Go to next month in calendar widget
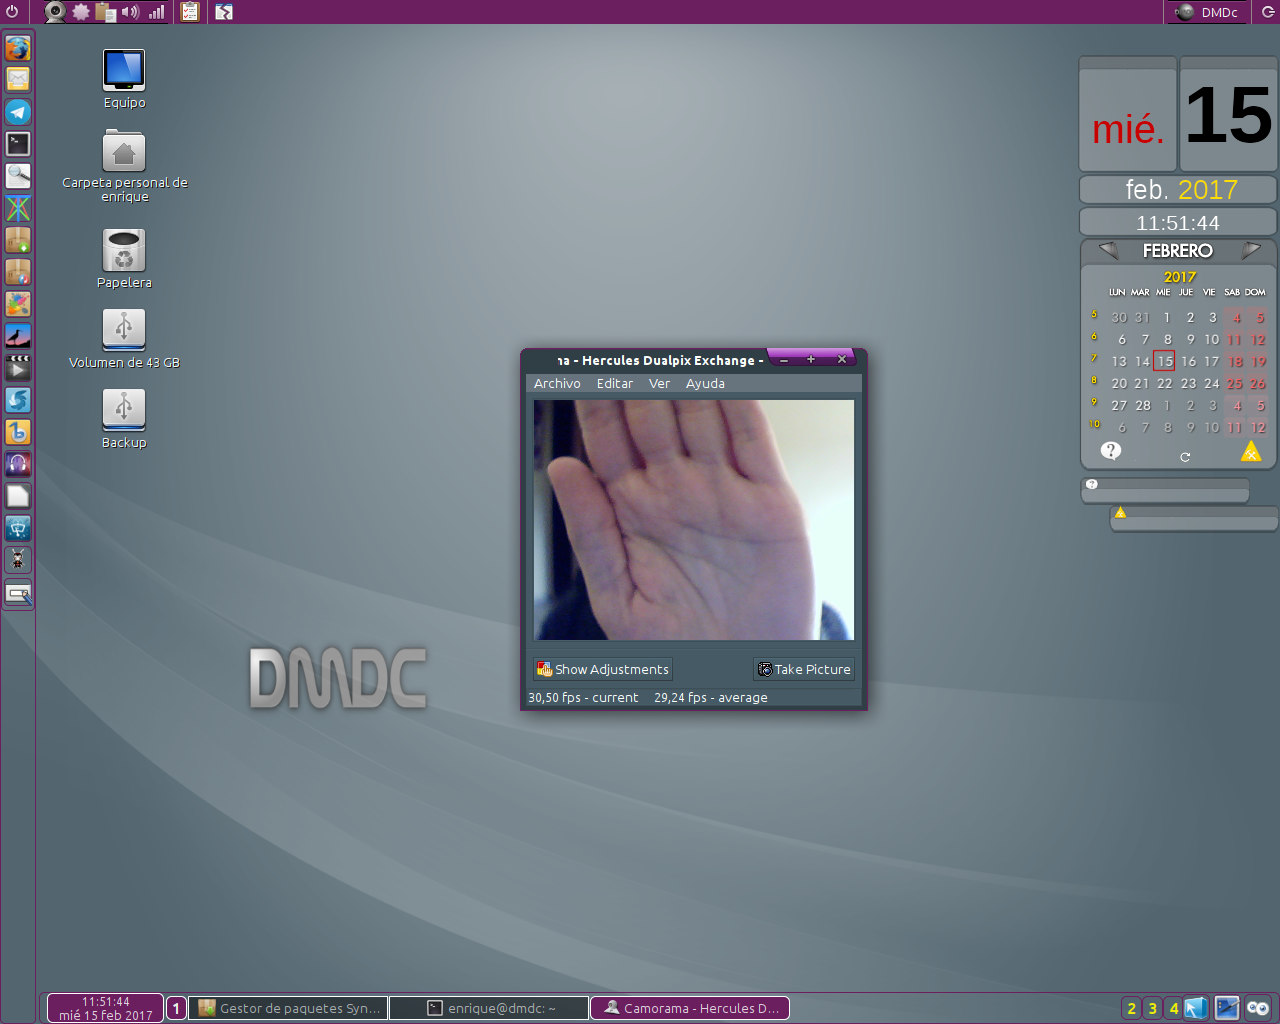Screen dimensions: 1280x1024 coord(1251,250)
